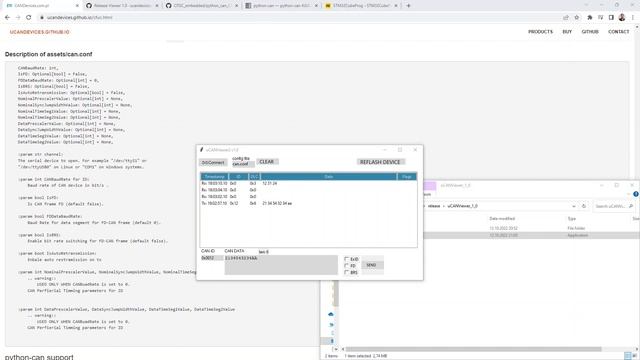Click the release breadcrumb in Explorer
Screen dimensions: 640x360
point(434,206)
